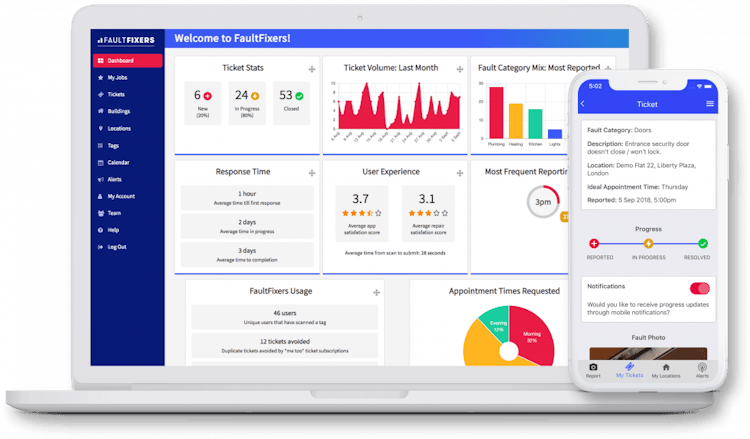
Task: Expand the Response Time card with plus icon
Action: [312, 173]
